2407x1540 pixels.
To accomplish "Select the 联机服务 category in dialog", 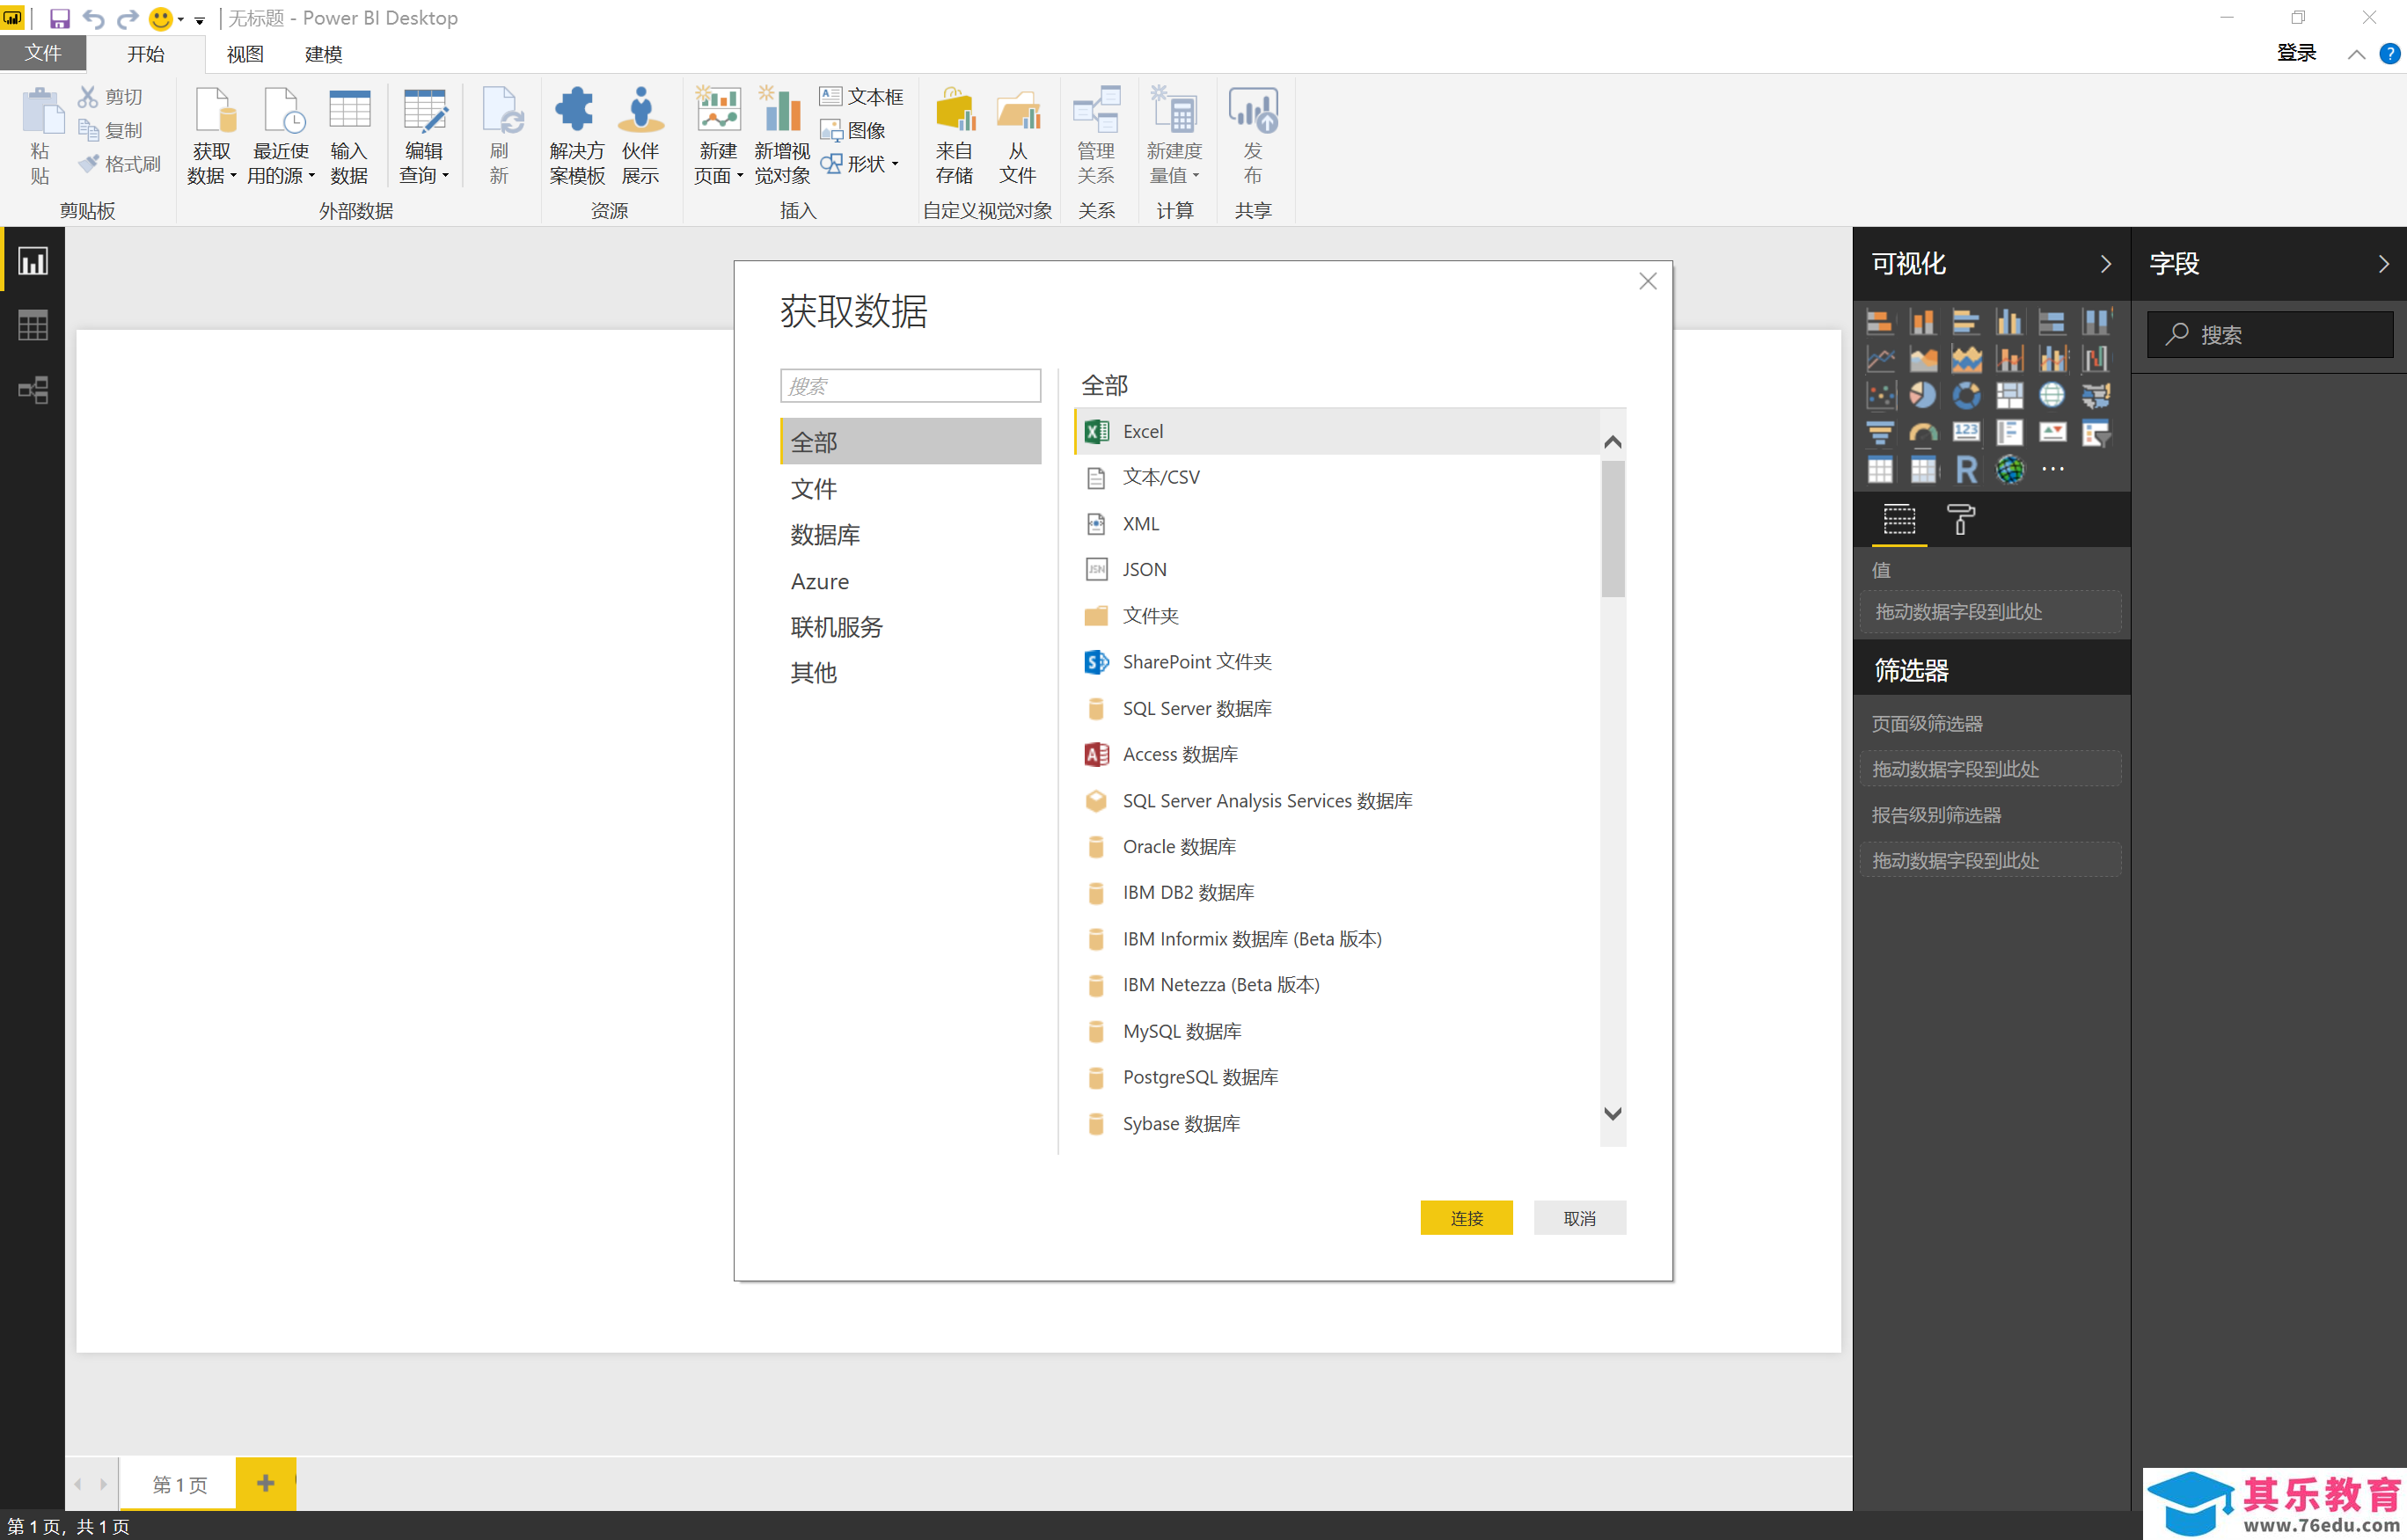I will (910, 627).
